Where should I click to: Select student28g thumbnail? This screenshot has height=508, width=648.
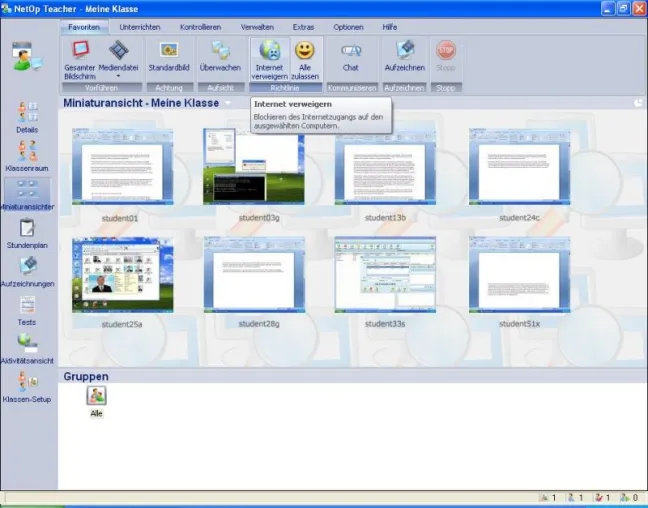[x=254, y=274]
